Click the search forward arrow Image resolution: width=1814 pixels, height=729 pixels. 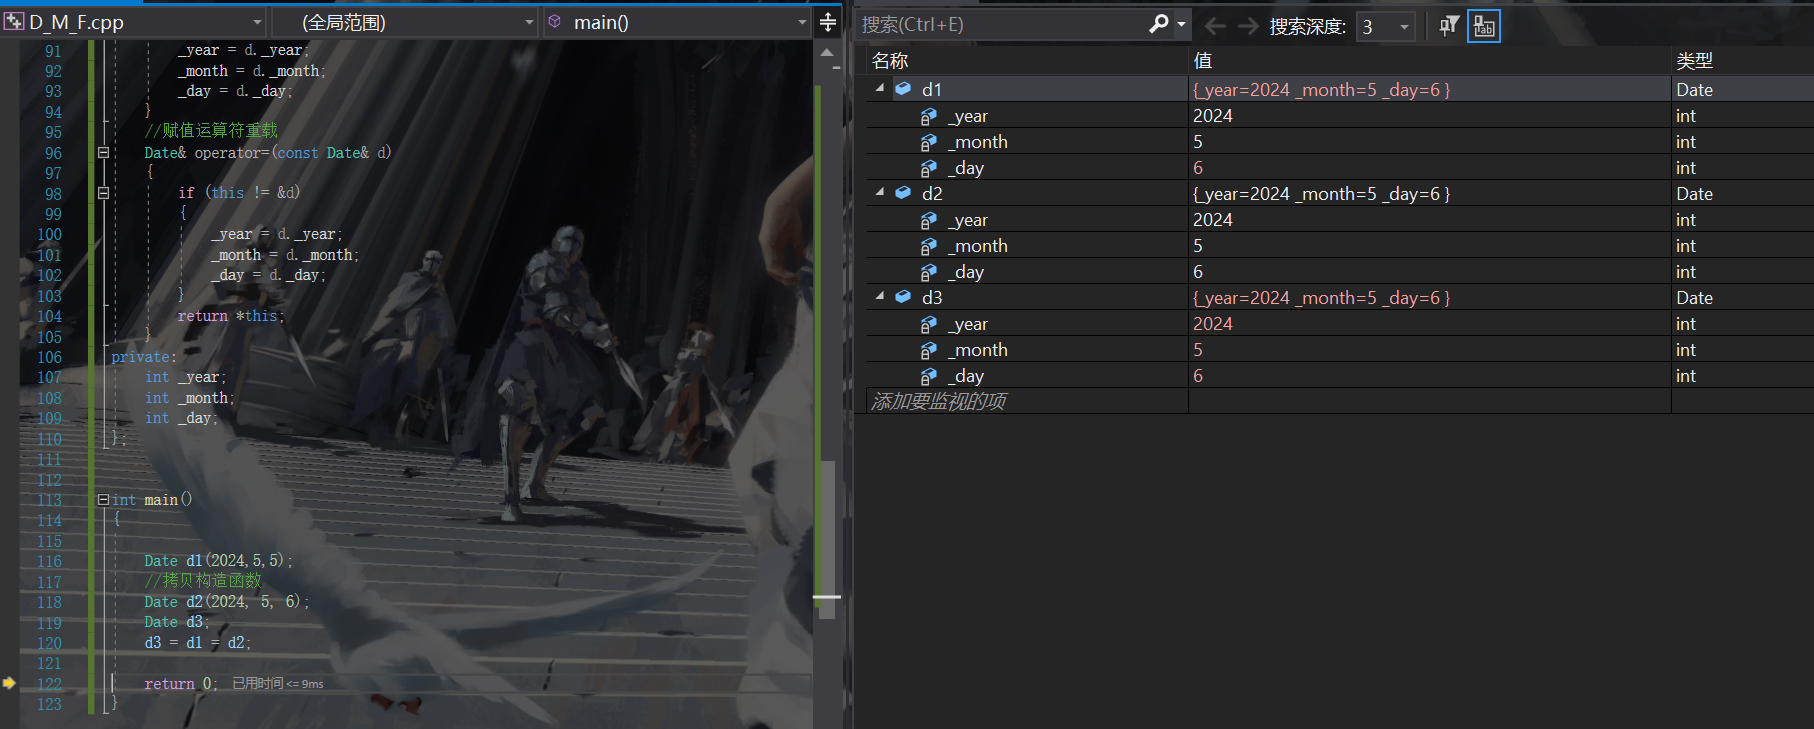tap(1248, 26)
